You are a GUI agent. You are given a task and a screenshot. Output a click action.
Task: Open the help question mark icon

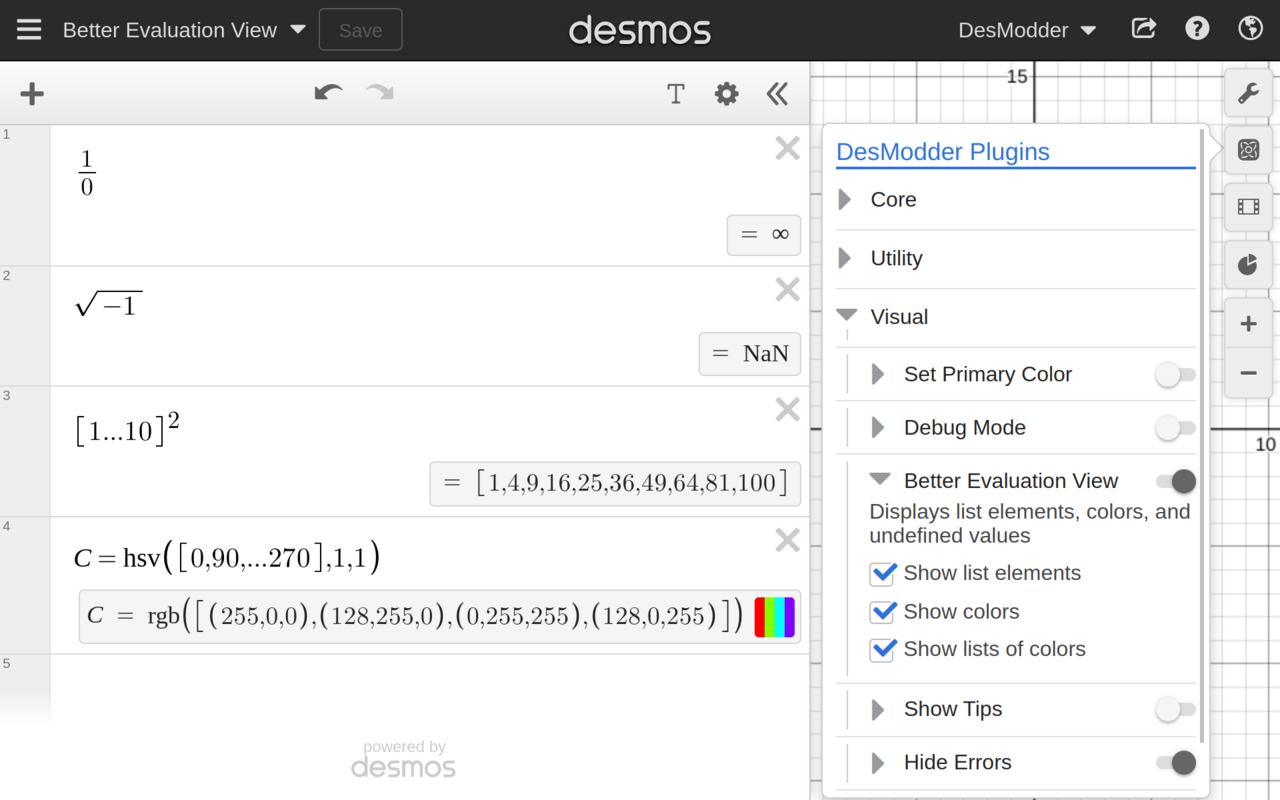[1197, 28]
